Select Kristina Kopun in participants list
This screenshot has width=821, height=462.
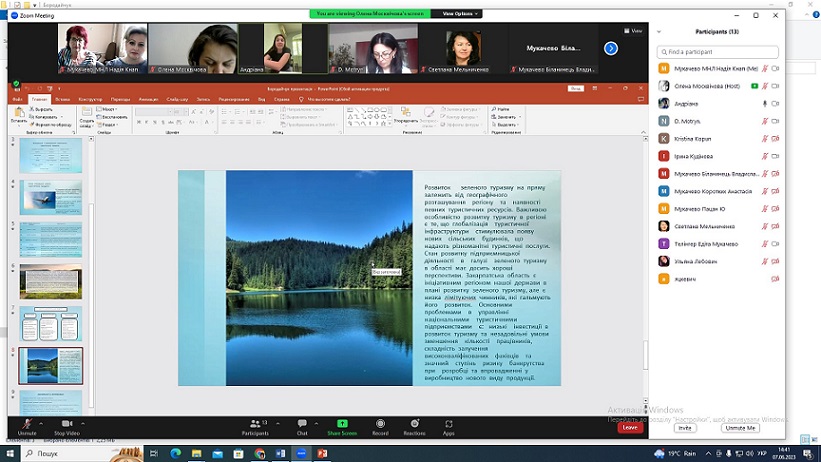pyautogui.click(x=718, y=139)
